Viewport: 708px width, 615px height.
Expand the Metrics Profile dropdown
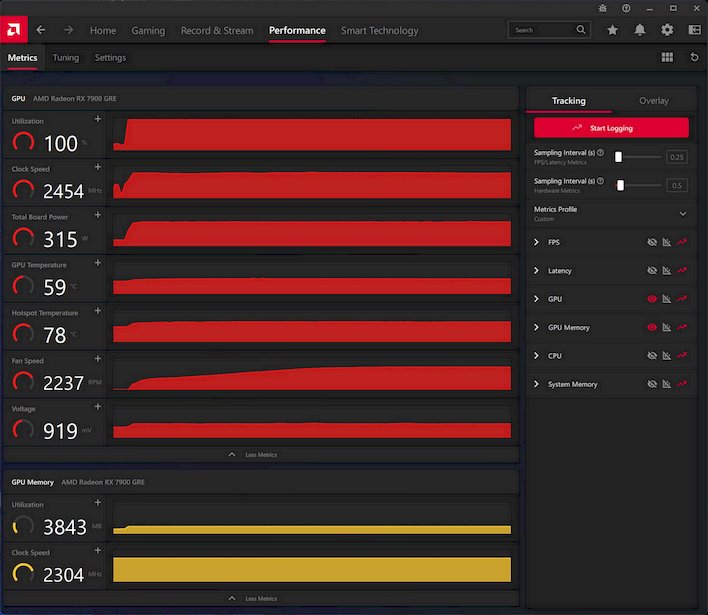coord(683,214)
